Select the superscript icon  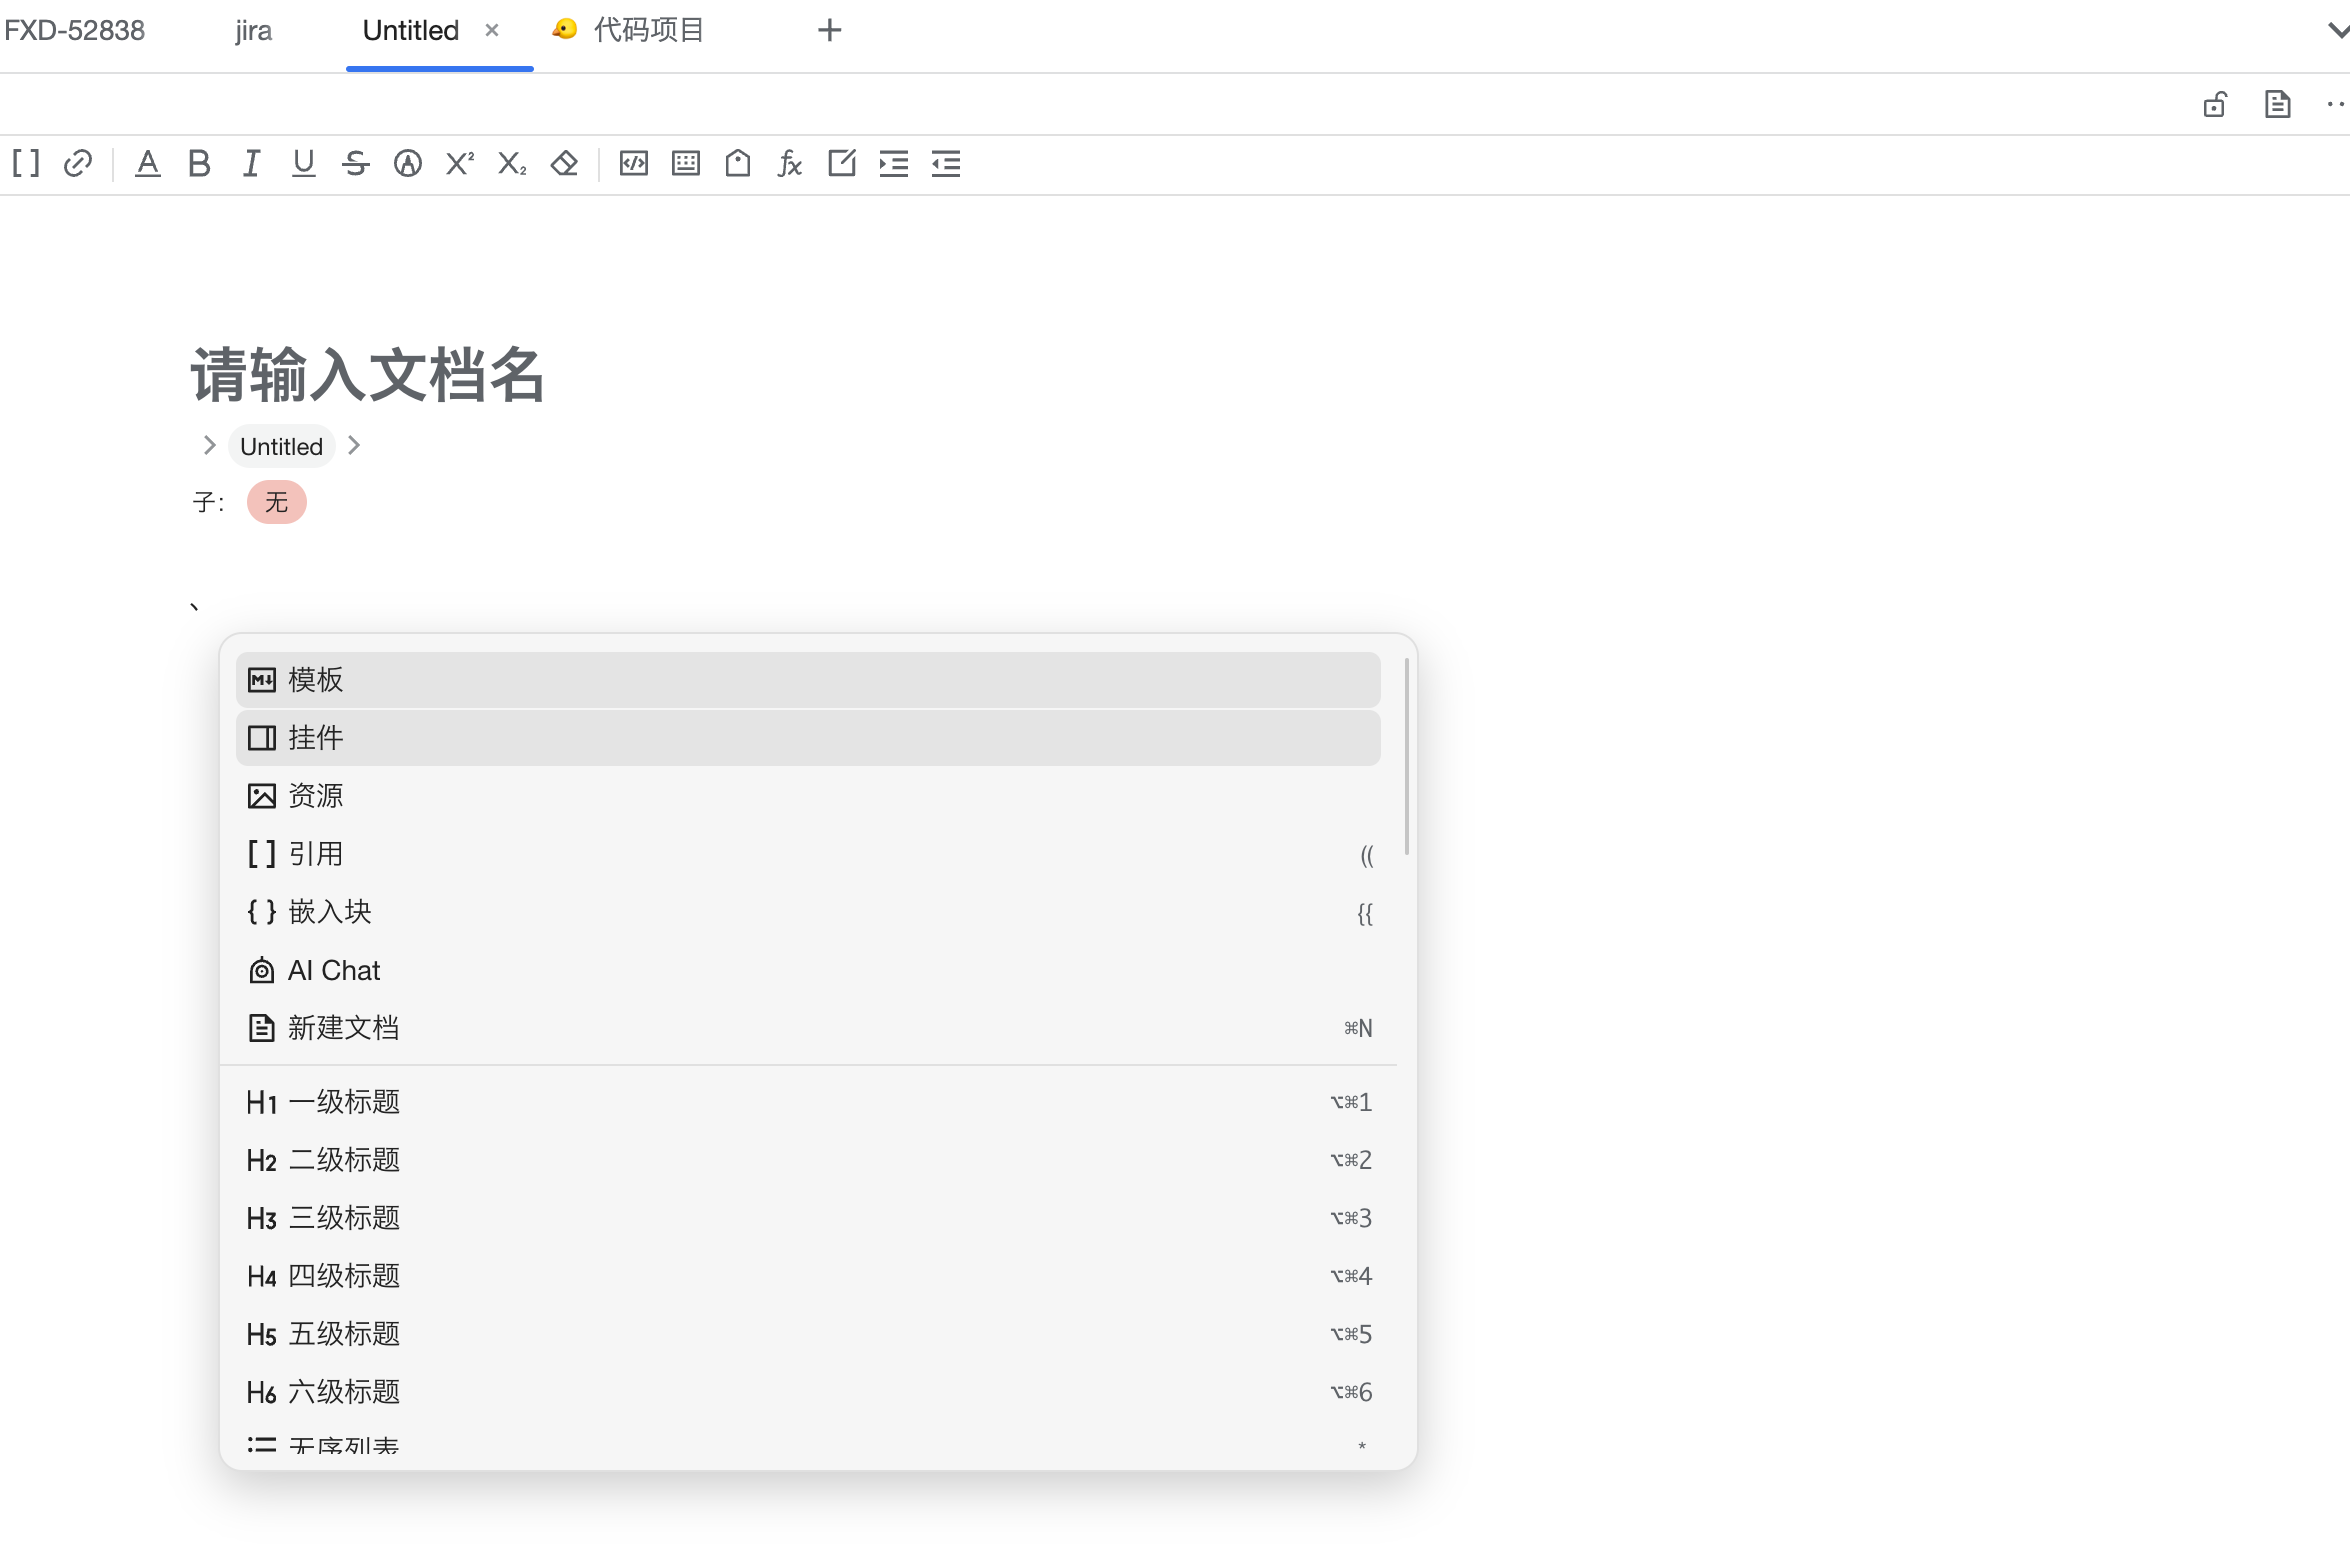[458, 163]
